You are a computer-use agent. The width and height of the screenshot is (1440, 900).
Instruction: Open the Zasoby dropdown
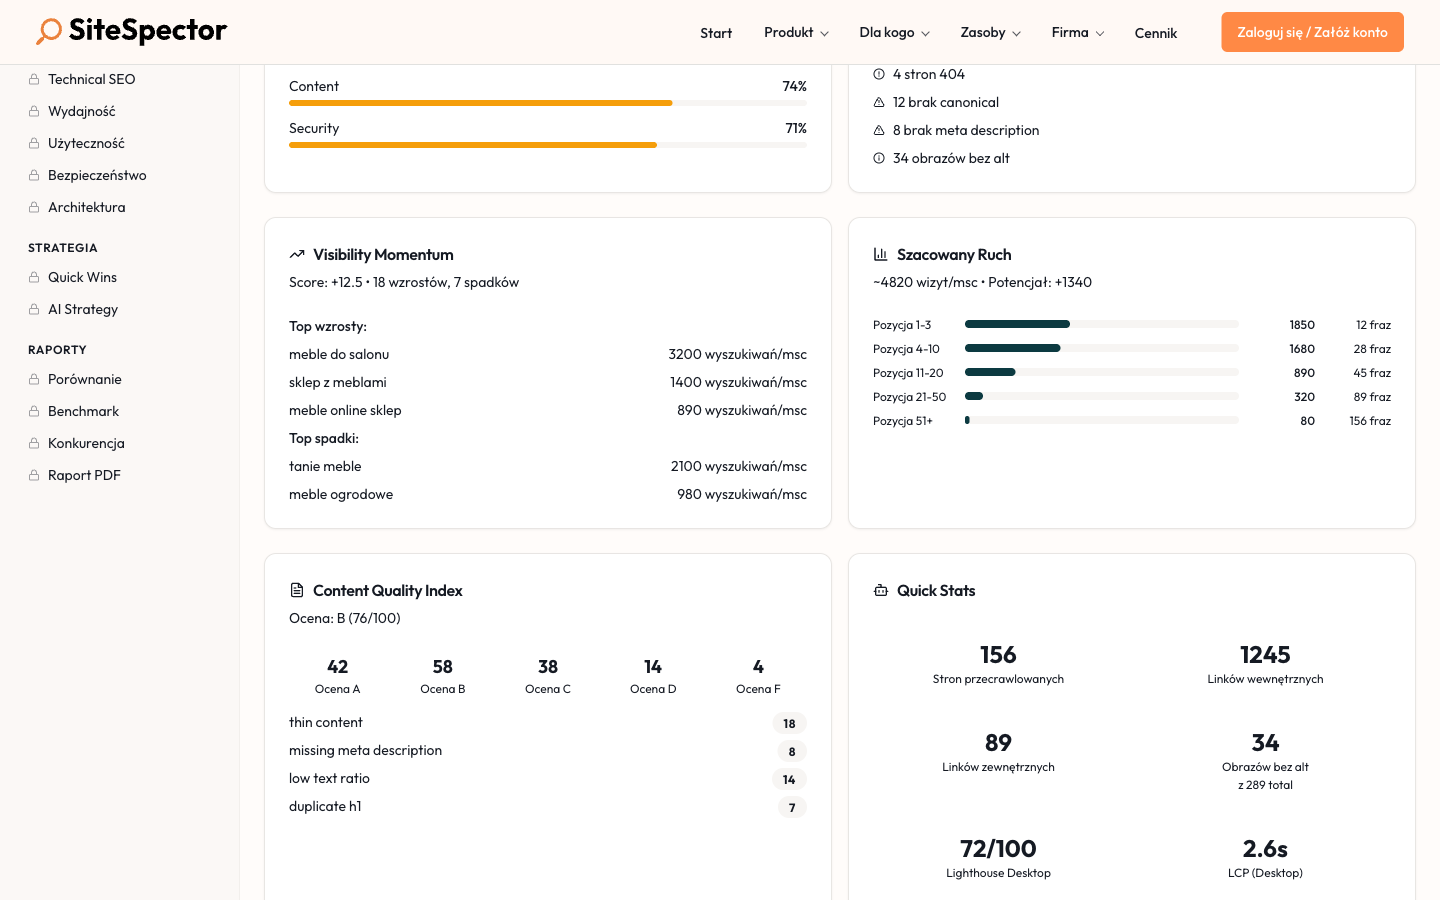[990, 32]
